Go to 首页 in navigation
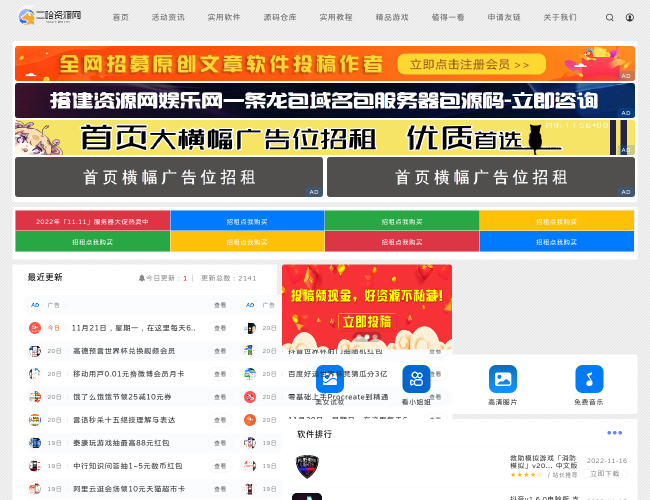 (121, 17)
